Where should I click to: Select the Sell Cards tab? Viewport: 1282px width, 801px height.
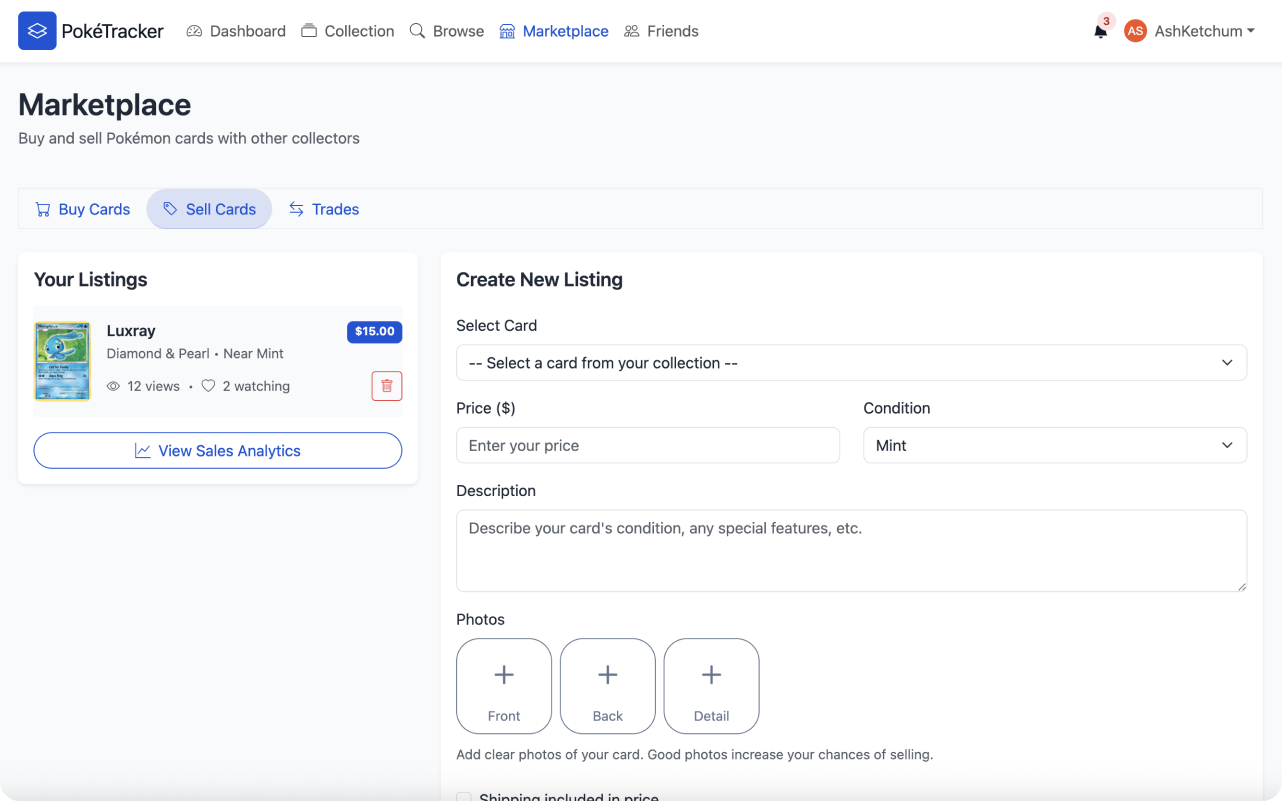click(x=209, y=209)
